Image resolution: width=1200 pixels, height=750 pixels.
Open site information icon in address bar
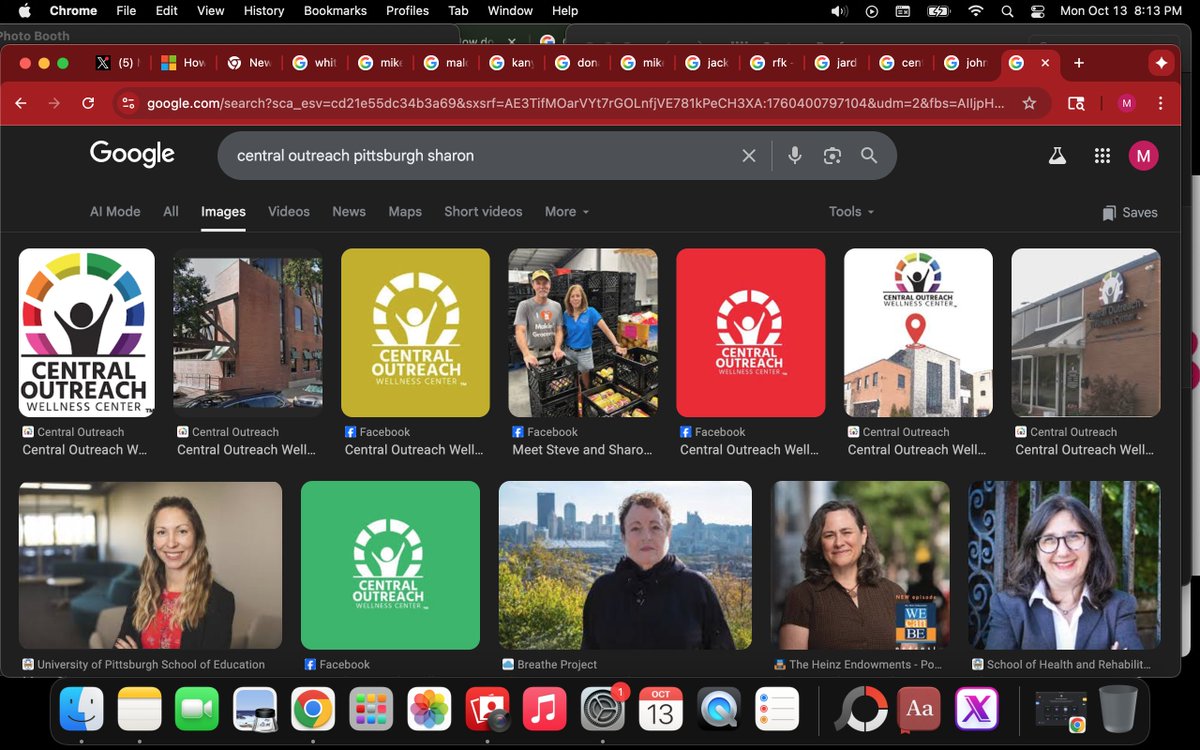point(126,103)
